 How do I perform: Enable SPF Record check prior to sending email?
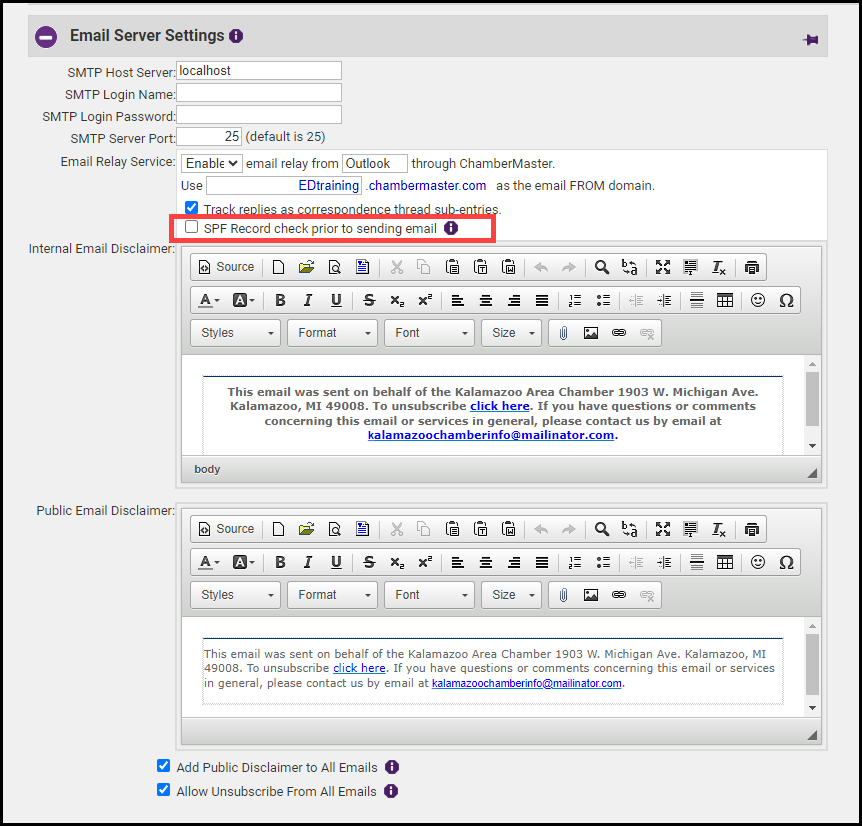(x=192, y=228)
